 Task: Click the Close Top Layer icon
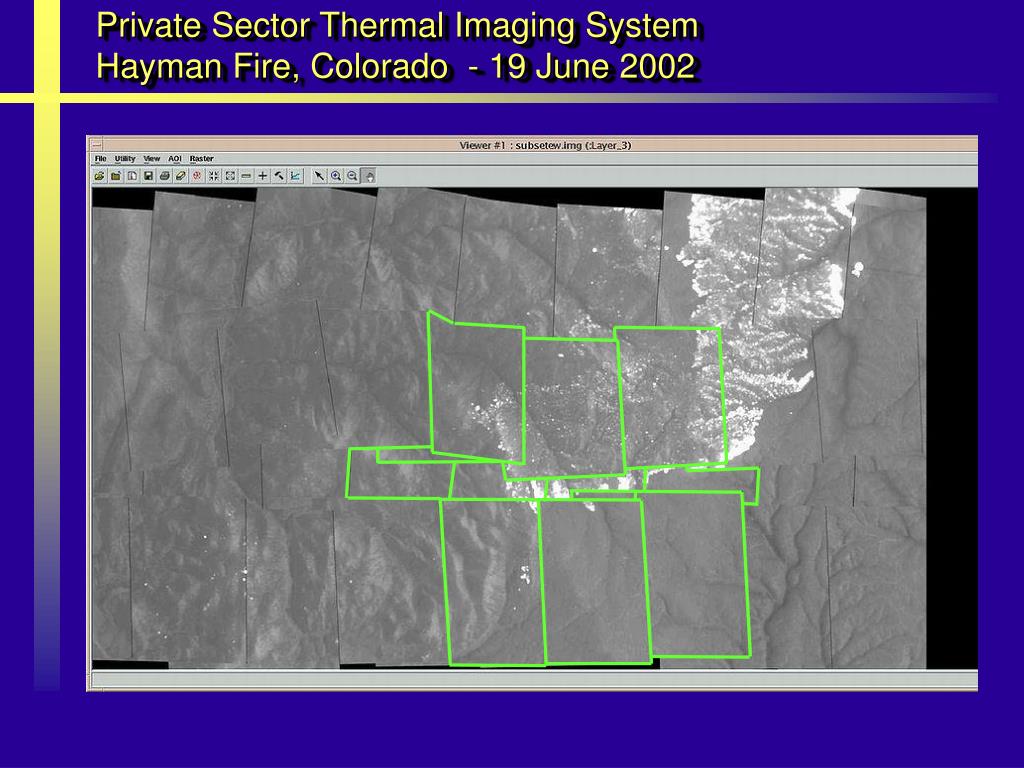pos(116,176)
